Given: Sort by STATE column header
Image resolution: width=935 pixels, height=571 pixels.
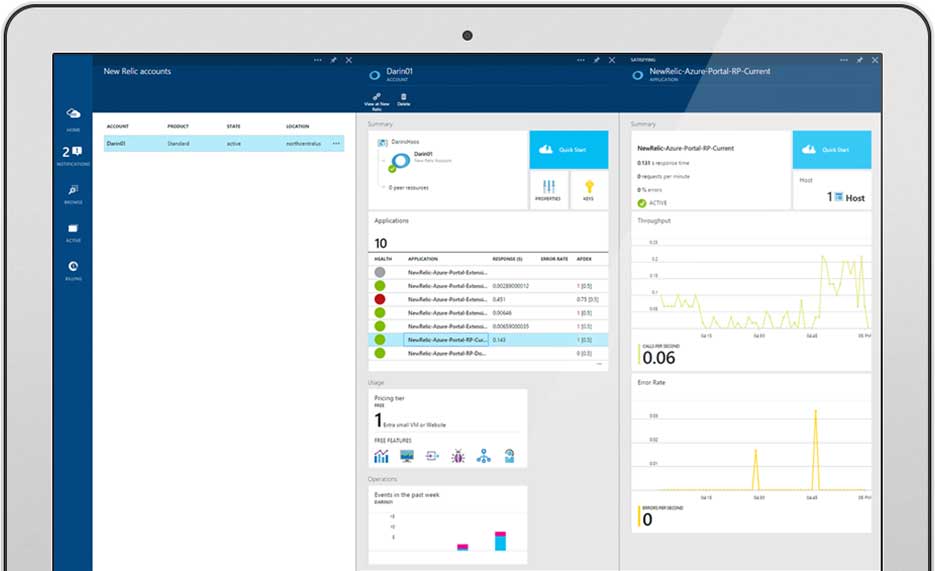Looking at the screenshot, I should click(233, 126).
